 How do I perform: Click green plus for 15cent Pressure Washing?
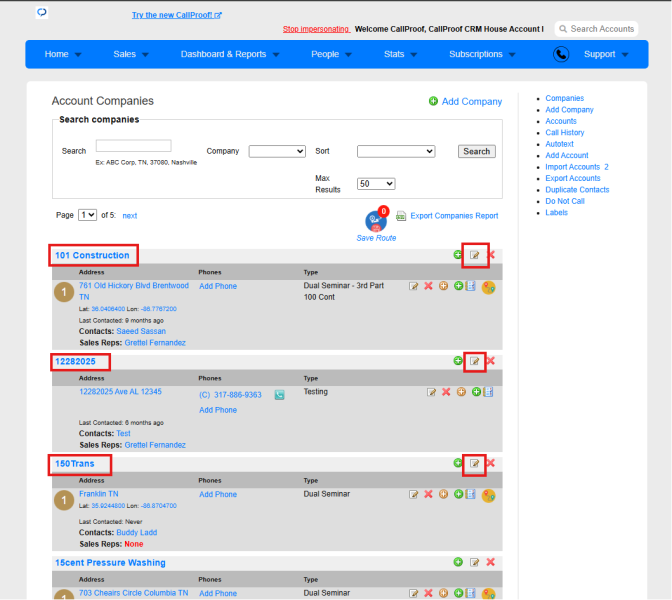point(458,562)
